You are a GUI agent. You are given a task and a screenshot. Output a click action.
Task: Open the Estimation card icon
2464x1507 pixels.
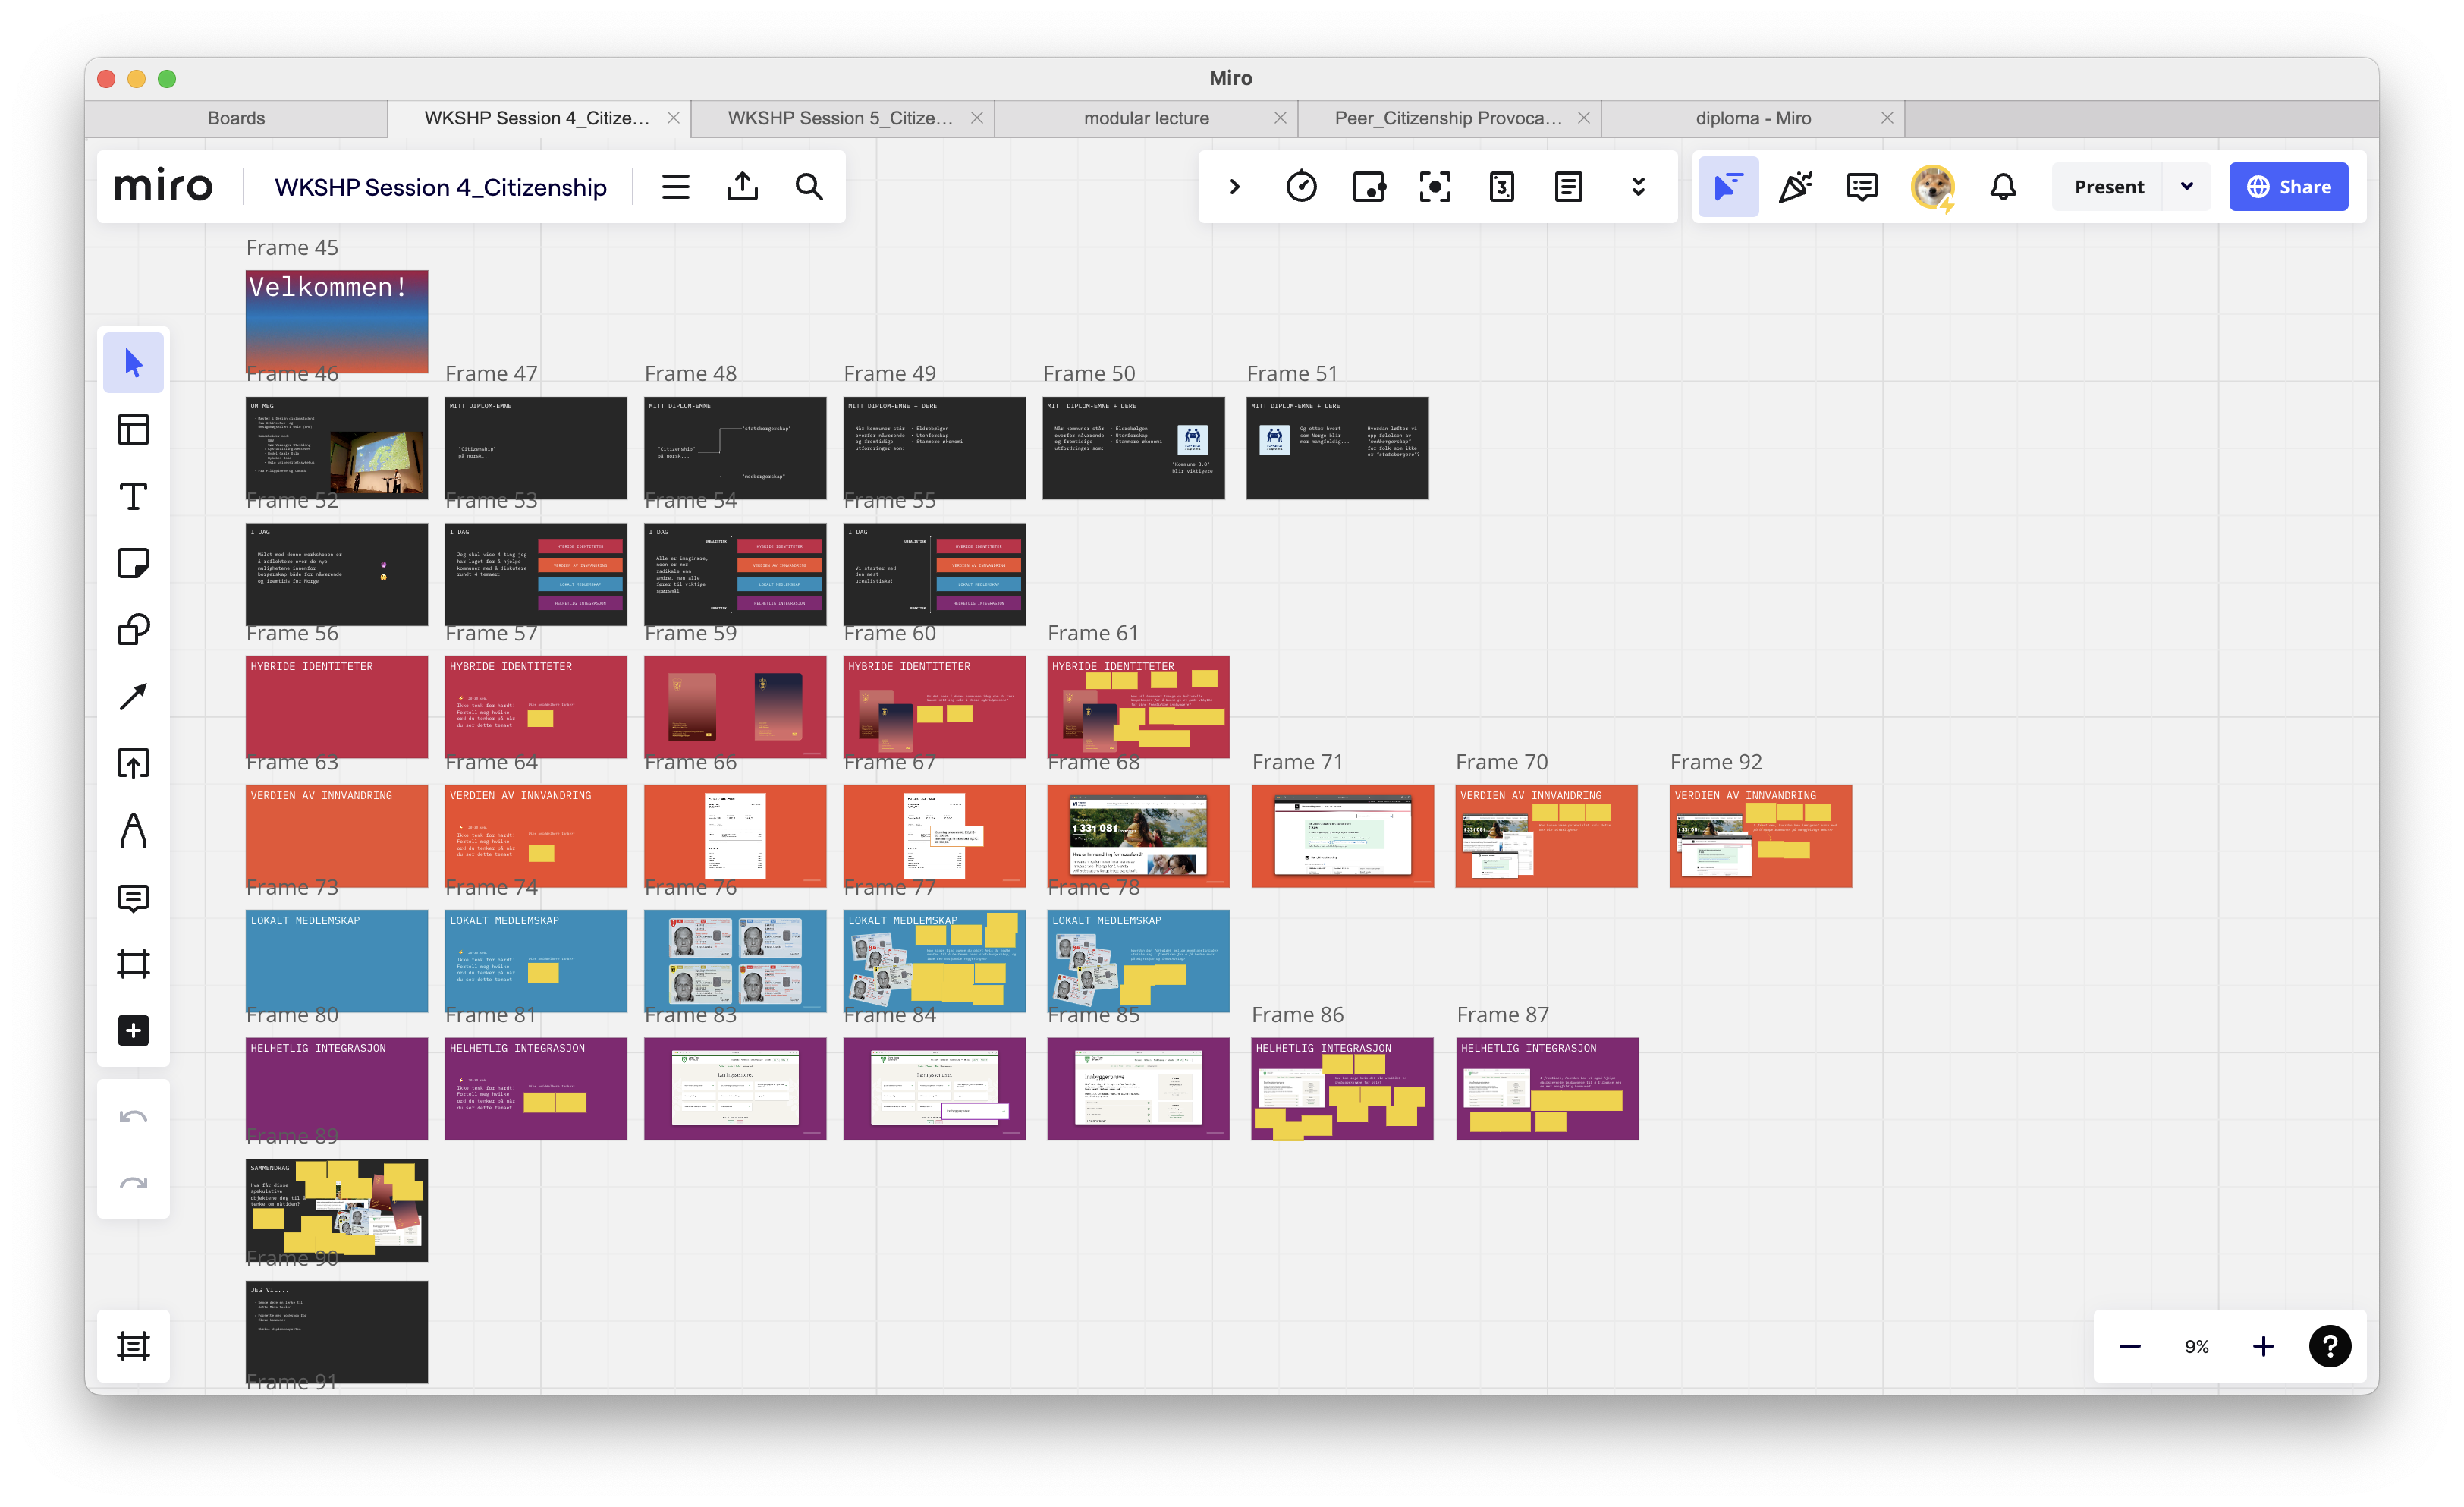pyautogui.click(x=1501, y=187)
